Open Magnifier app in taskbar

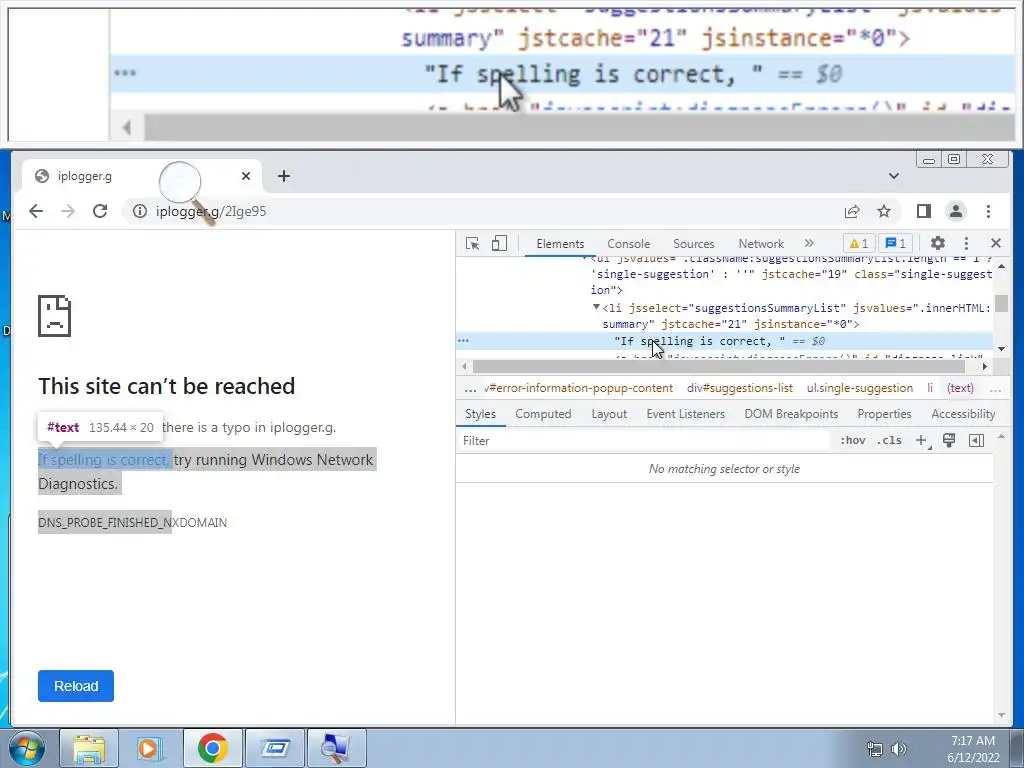[x=336, y=749]
